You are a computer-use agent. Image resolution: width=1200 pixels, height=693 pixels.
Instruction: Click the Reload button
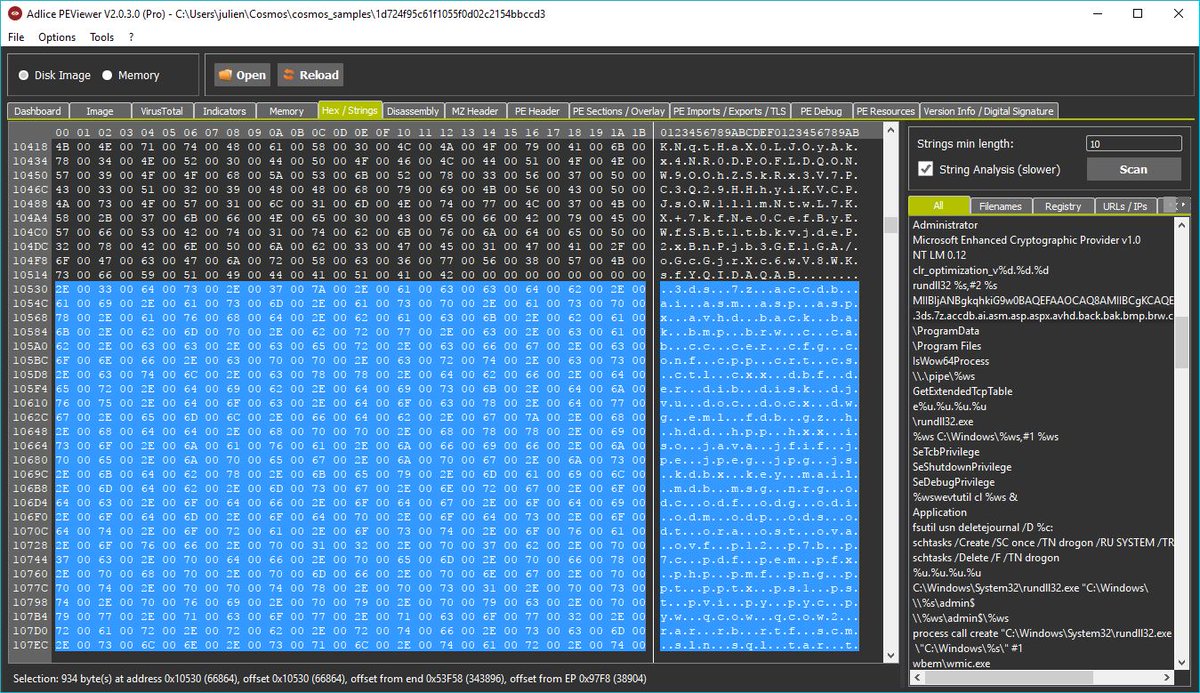pyautogui.click(x=310, y=75)
